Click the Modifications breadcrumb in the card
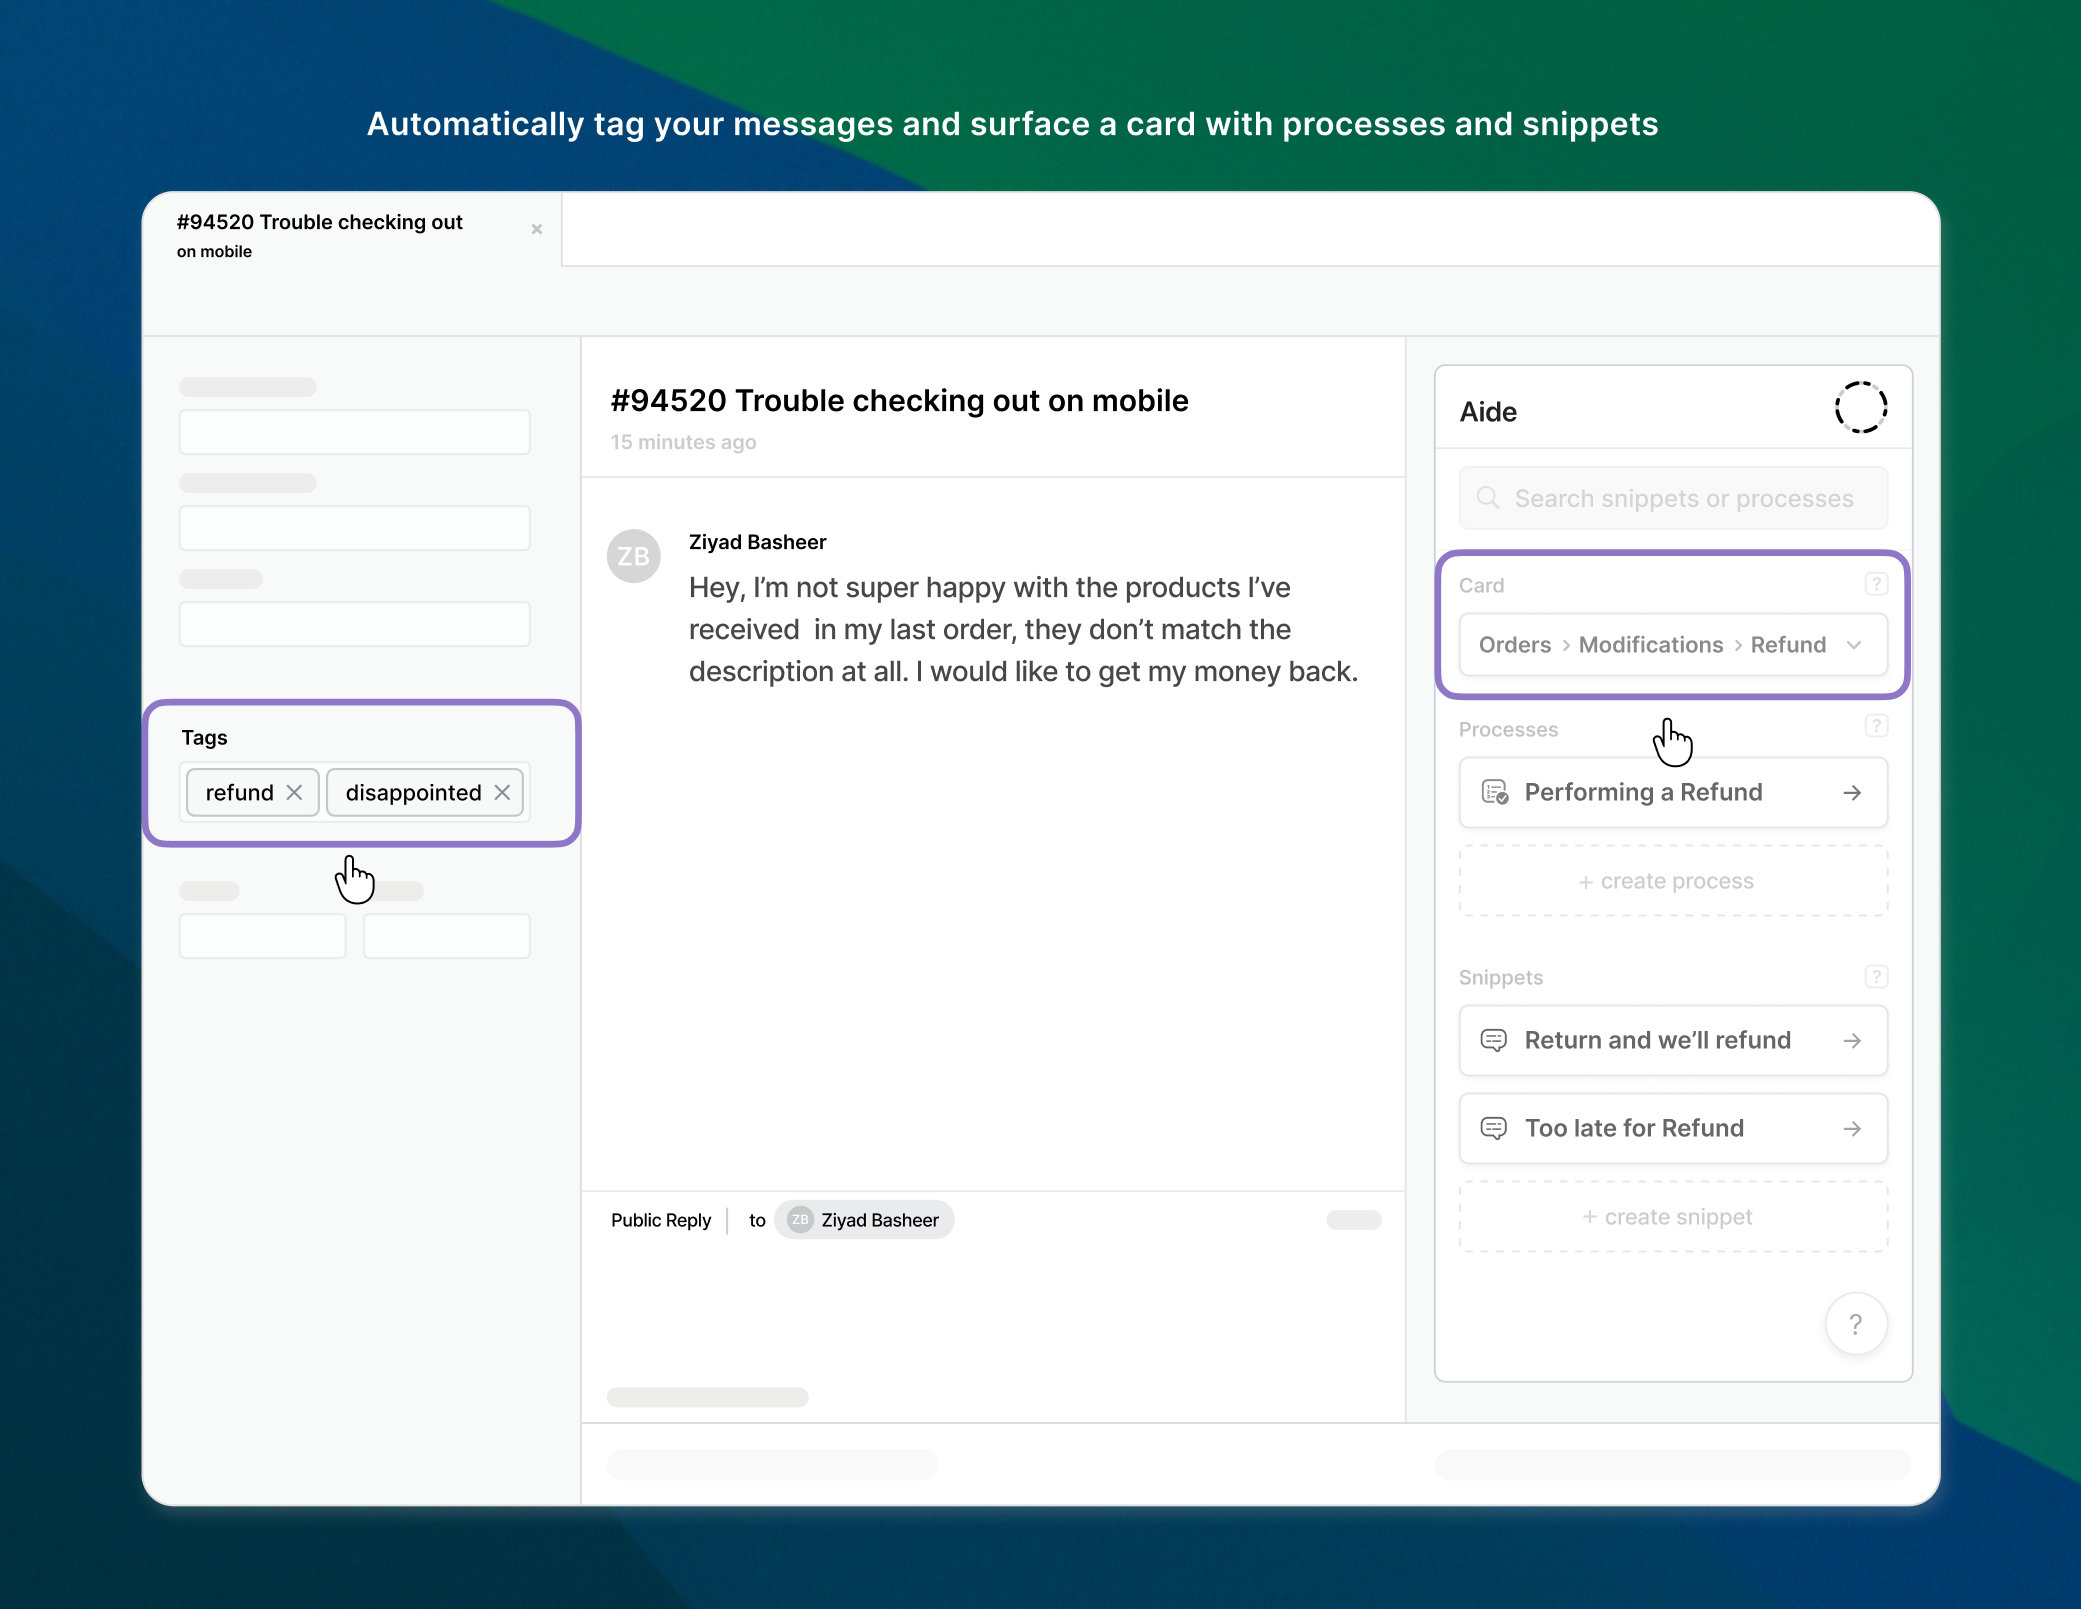The height and width of the screenshot is (1609, 2081). click(x=1650, y=645)
